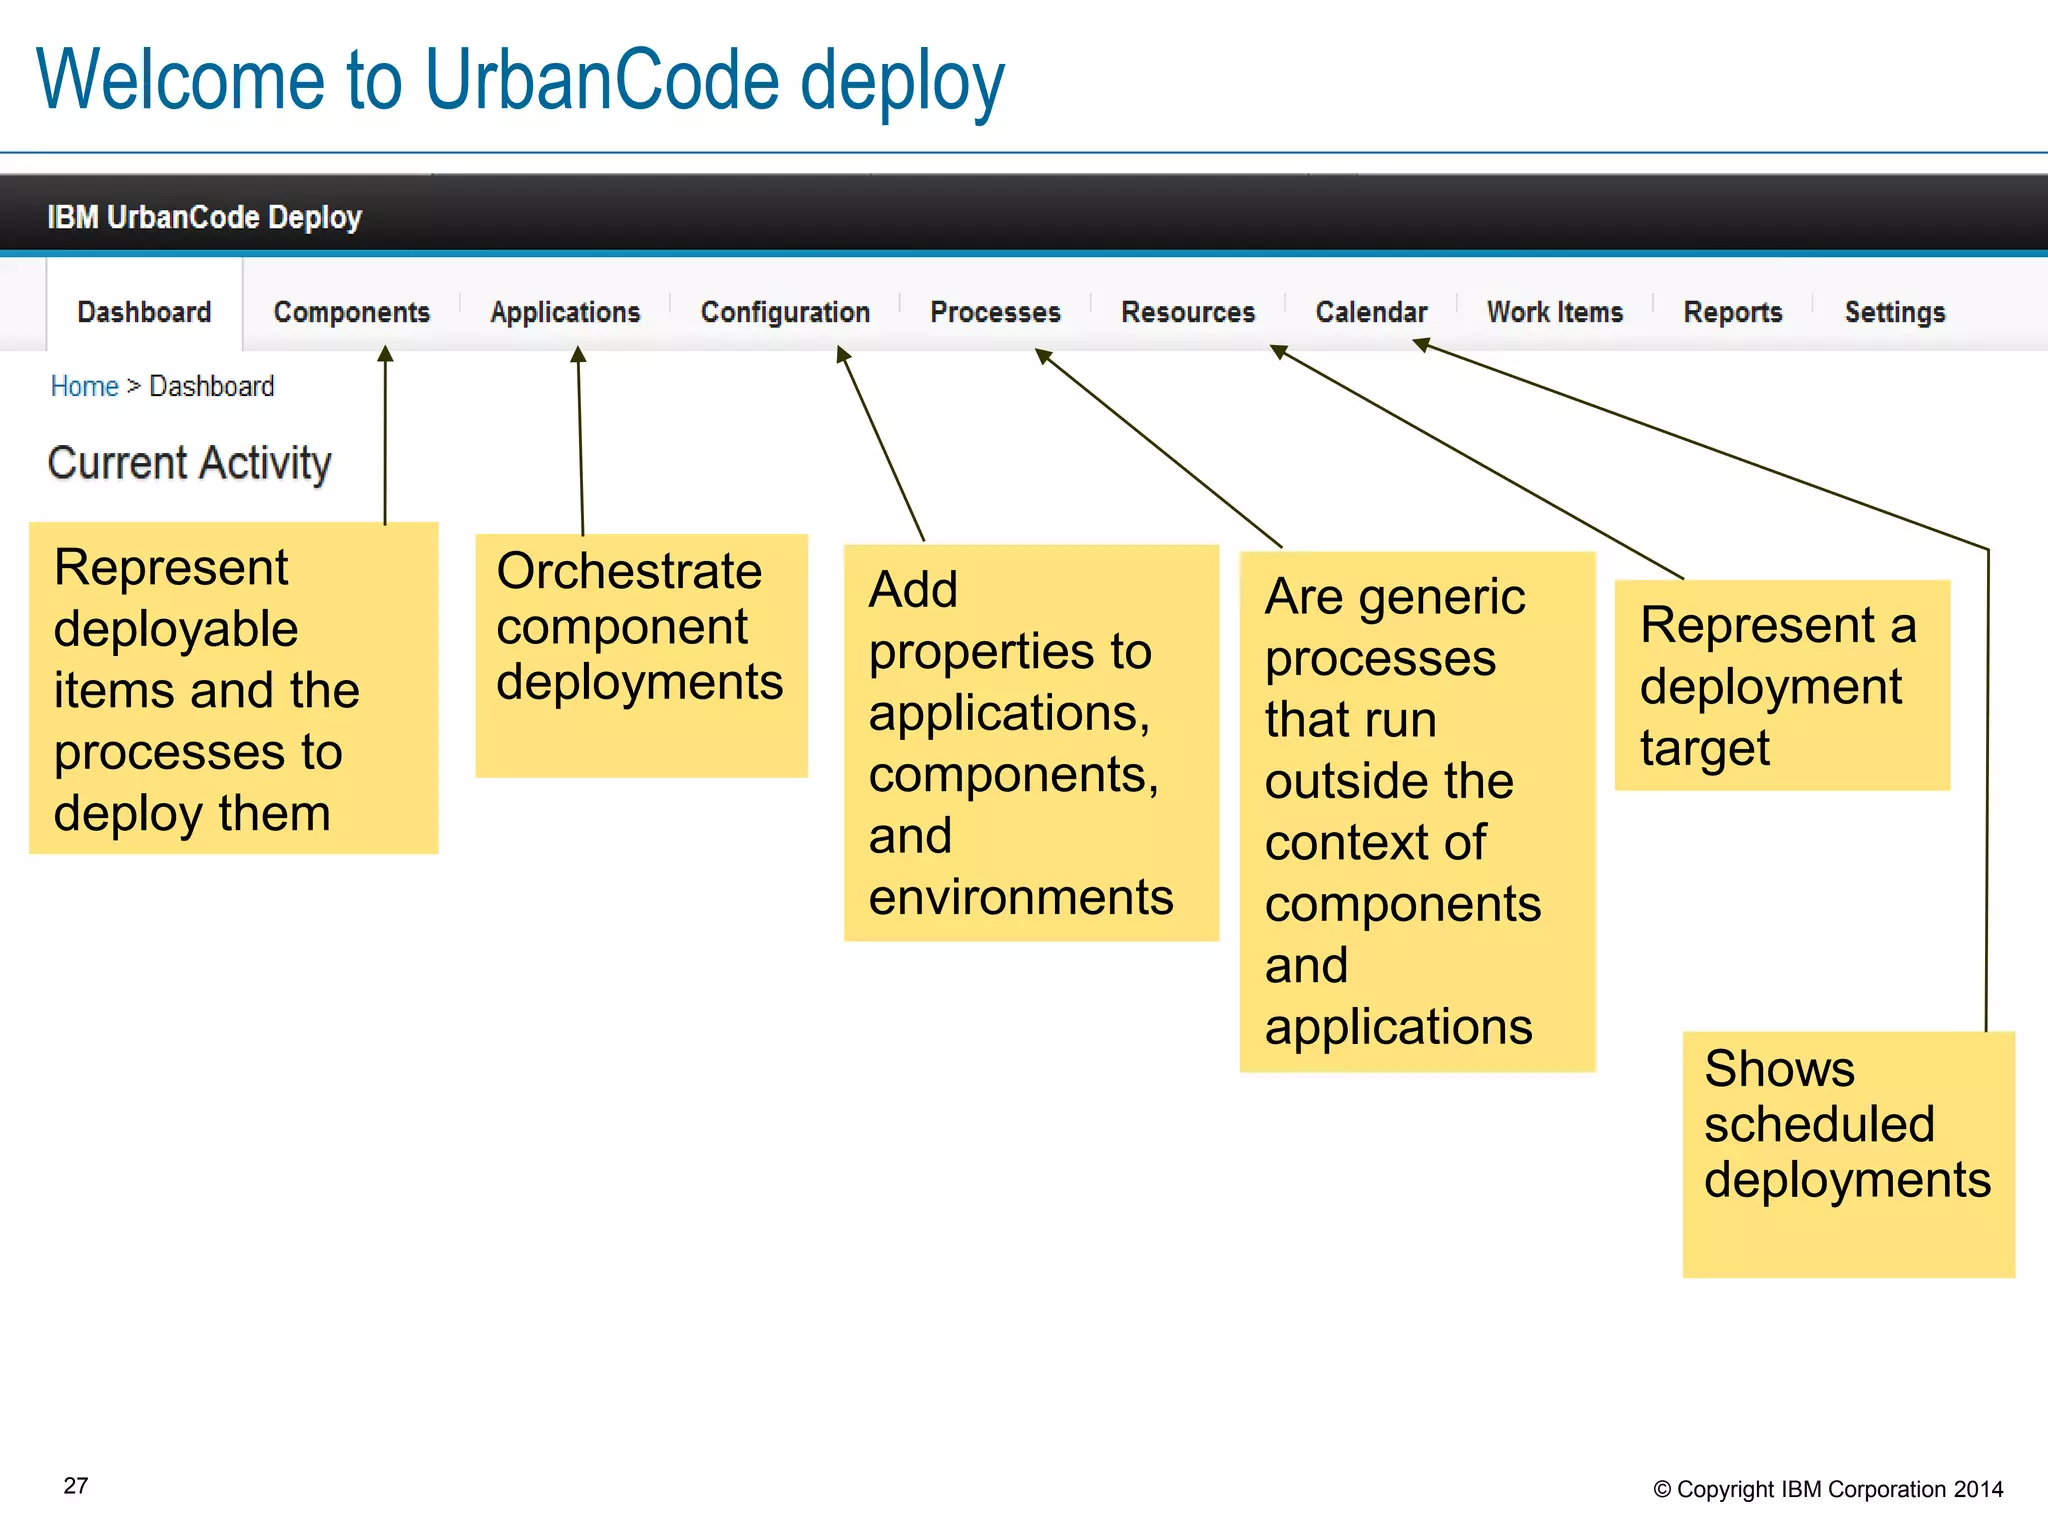Click the Dashboard breadcrumb text
Image resolution: width=2048 pixels, height=1536 pixels.
[211, 386]
